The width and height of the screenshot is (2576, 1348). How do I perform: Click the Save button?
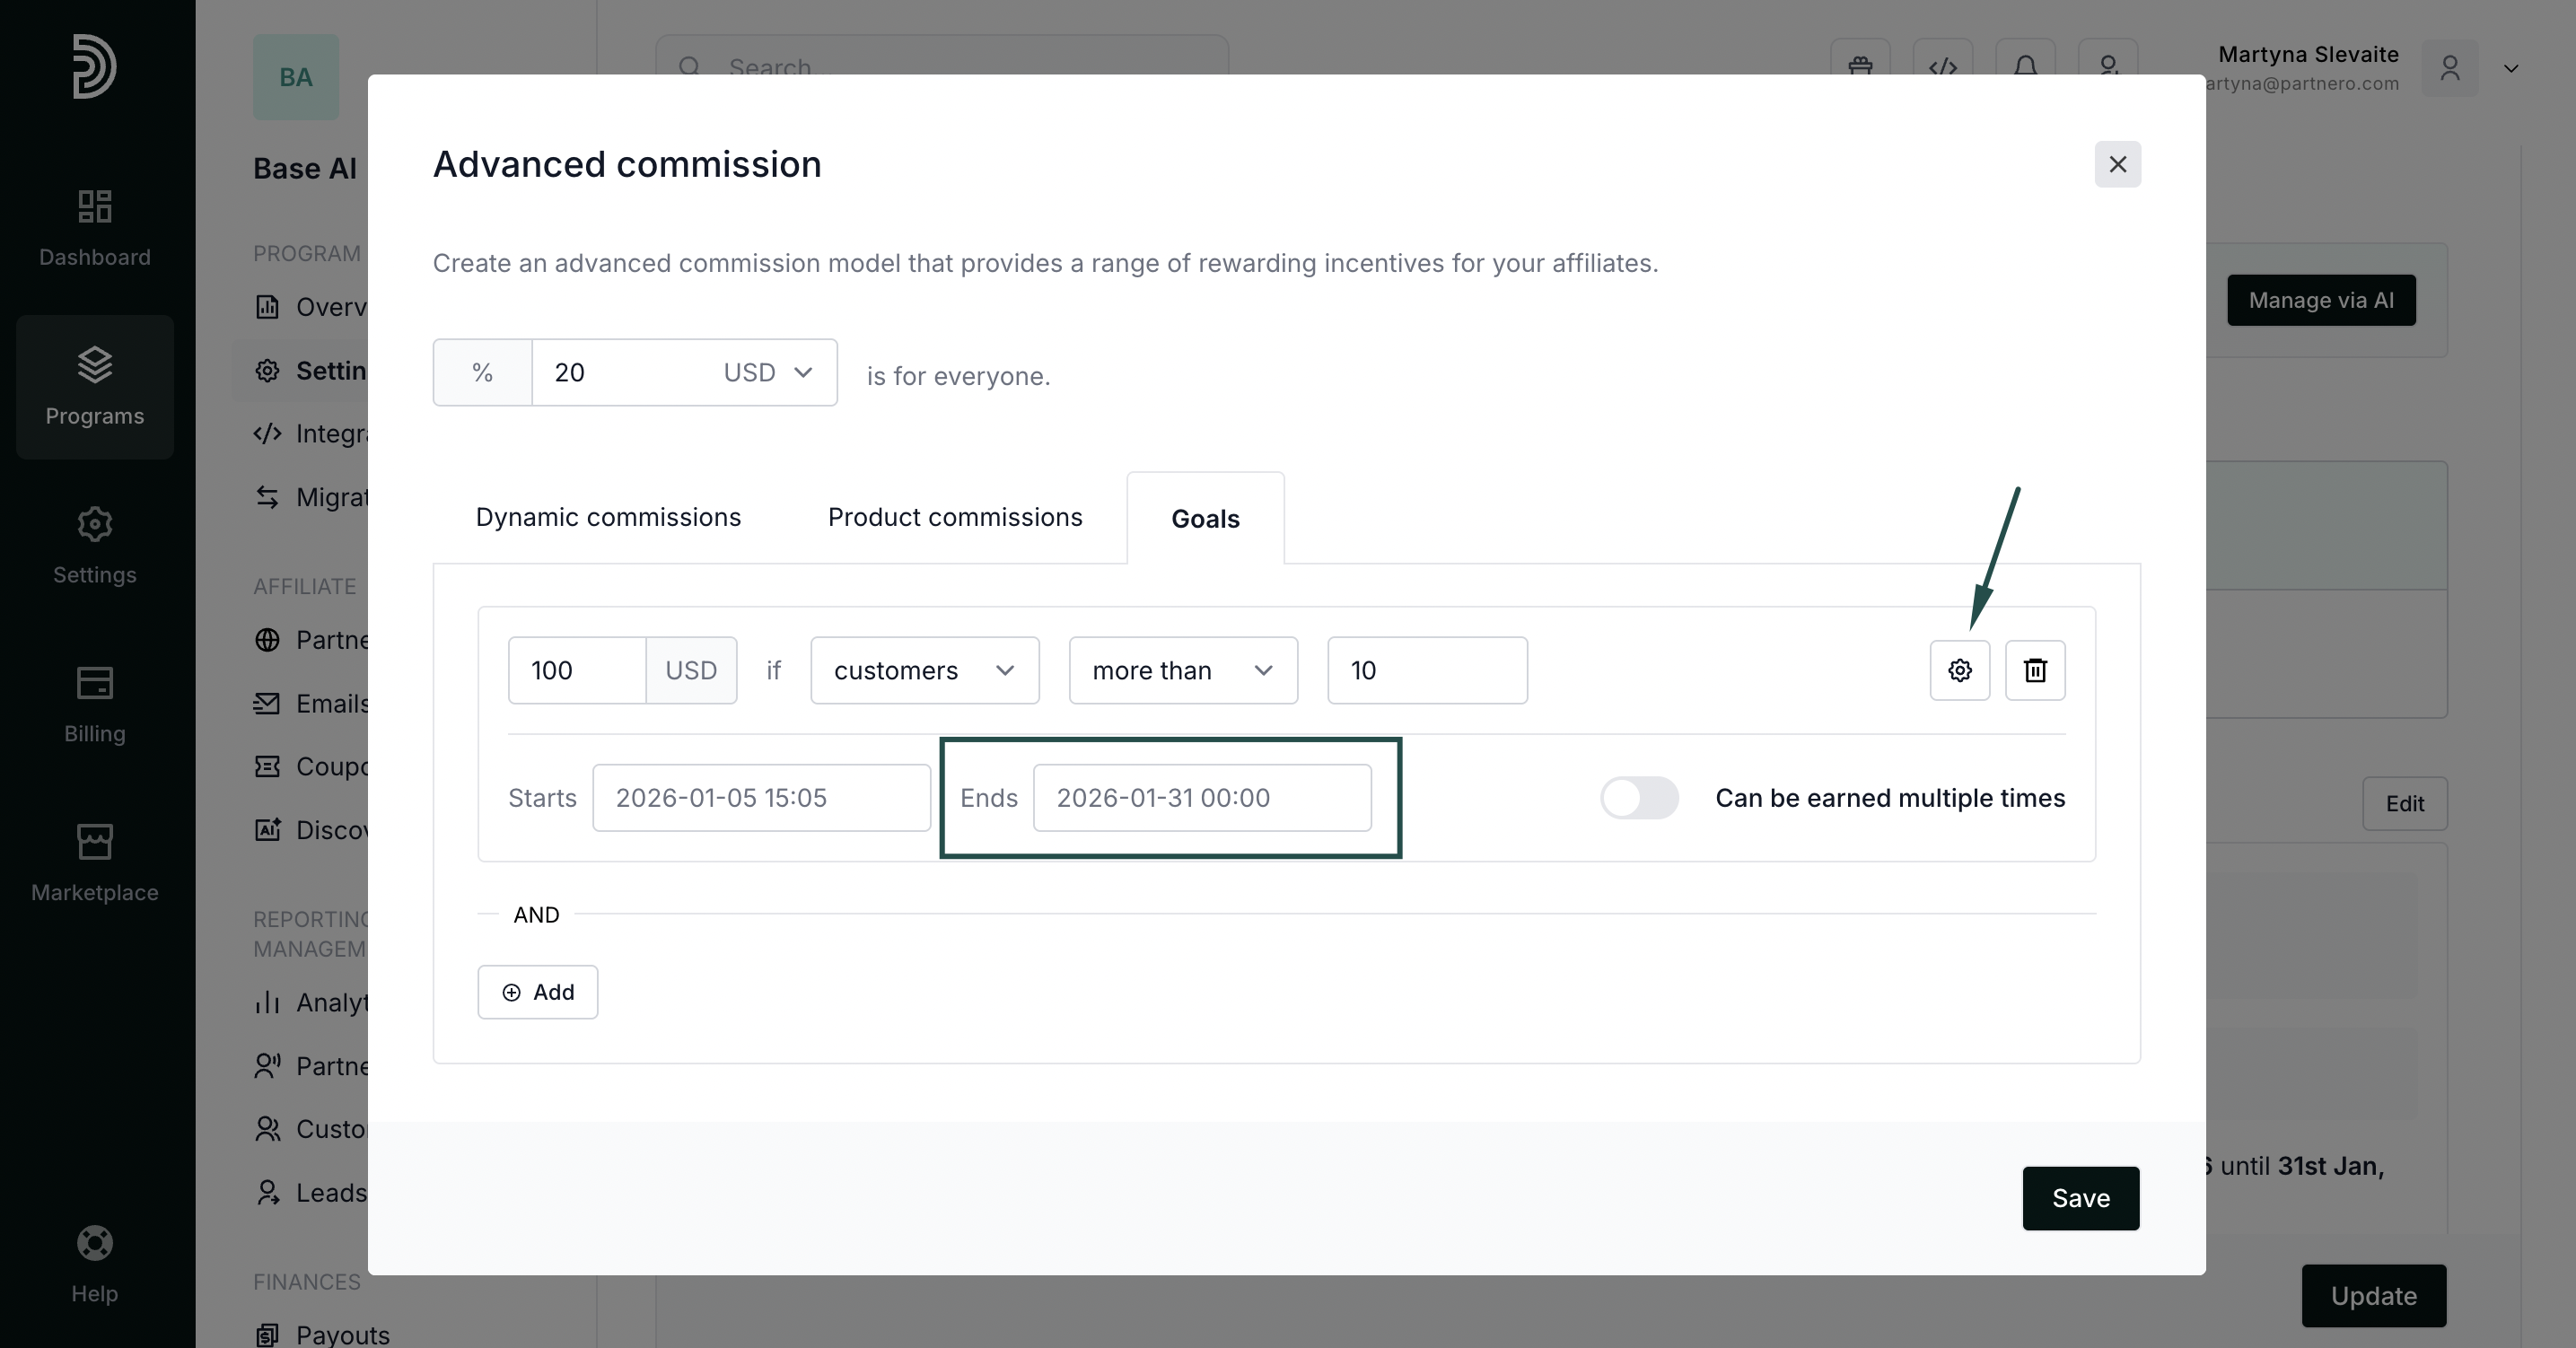2080,1198
